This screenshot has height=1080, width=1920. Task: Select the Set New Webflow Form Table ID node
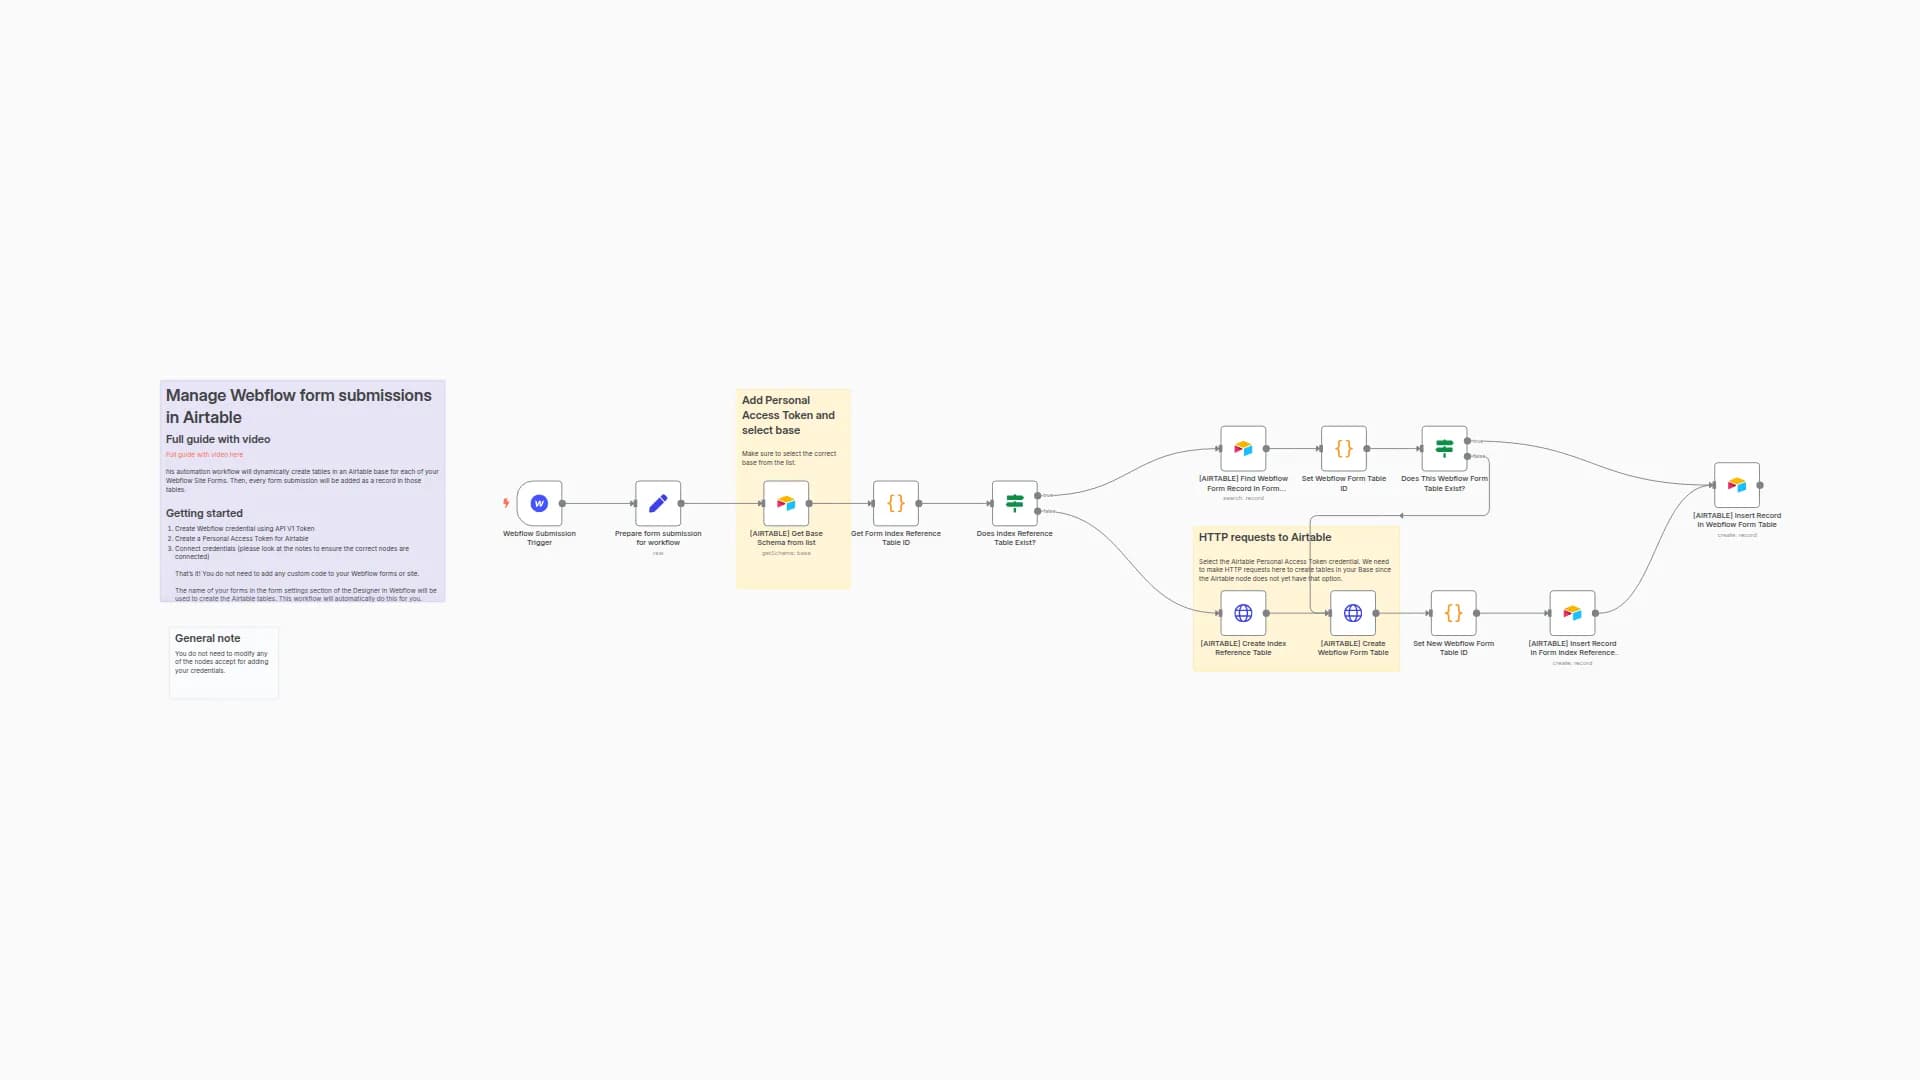1454,613
